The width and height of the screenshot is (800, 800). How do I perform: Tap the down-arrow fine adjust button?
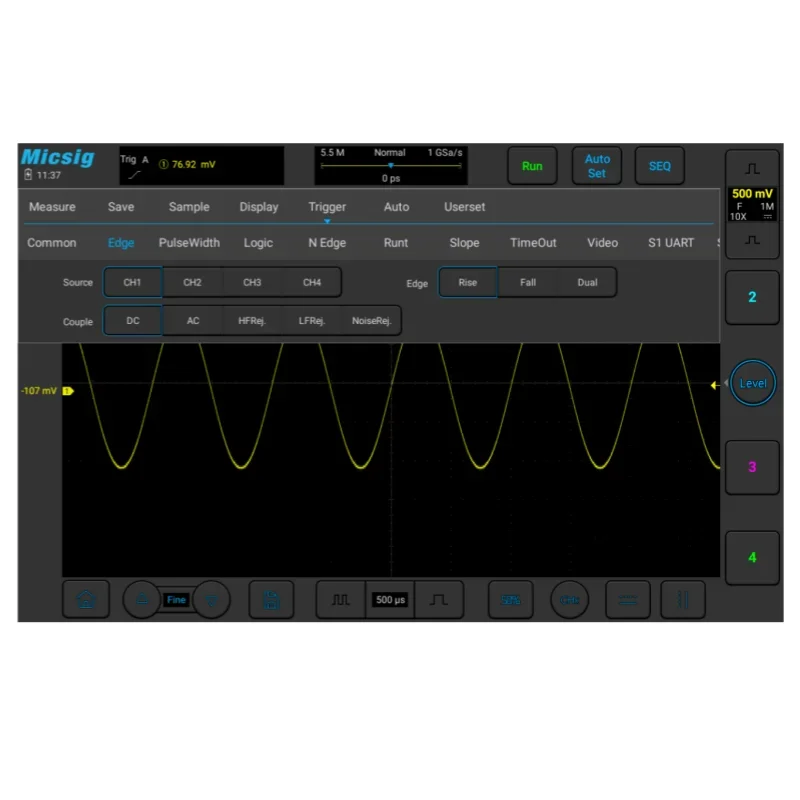(211, 599)
